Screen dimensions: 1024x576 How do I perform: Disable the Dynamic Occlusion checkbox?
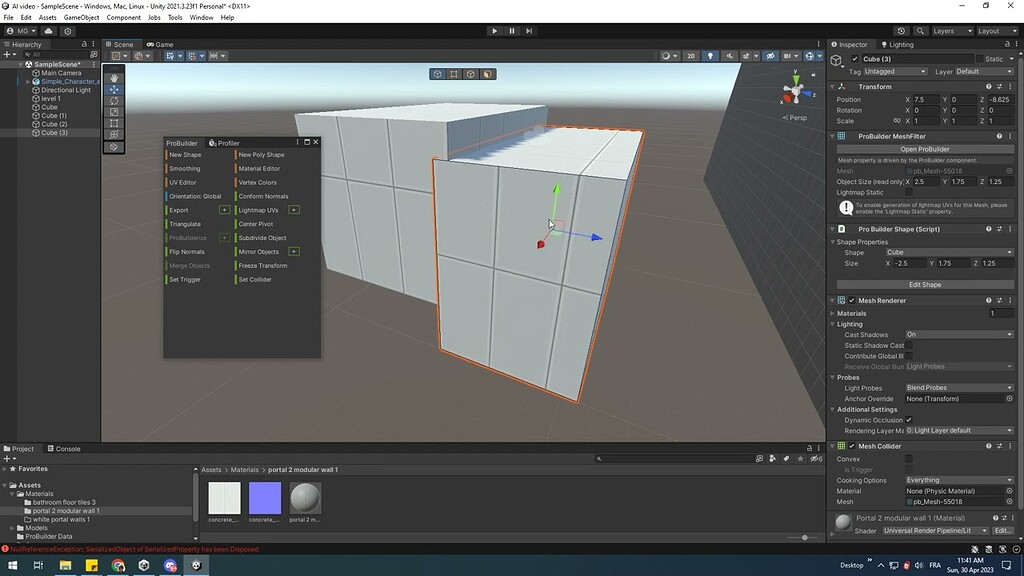[908, 420]
